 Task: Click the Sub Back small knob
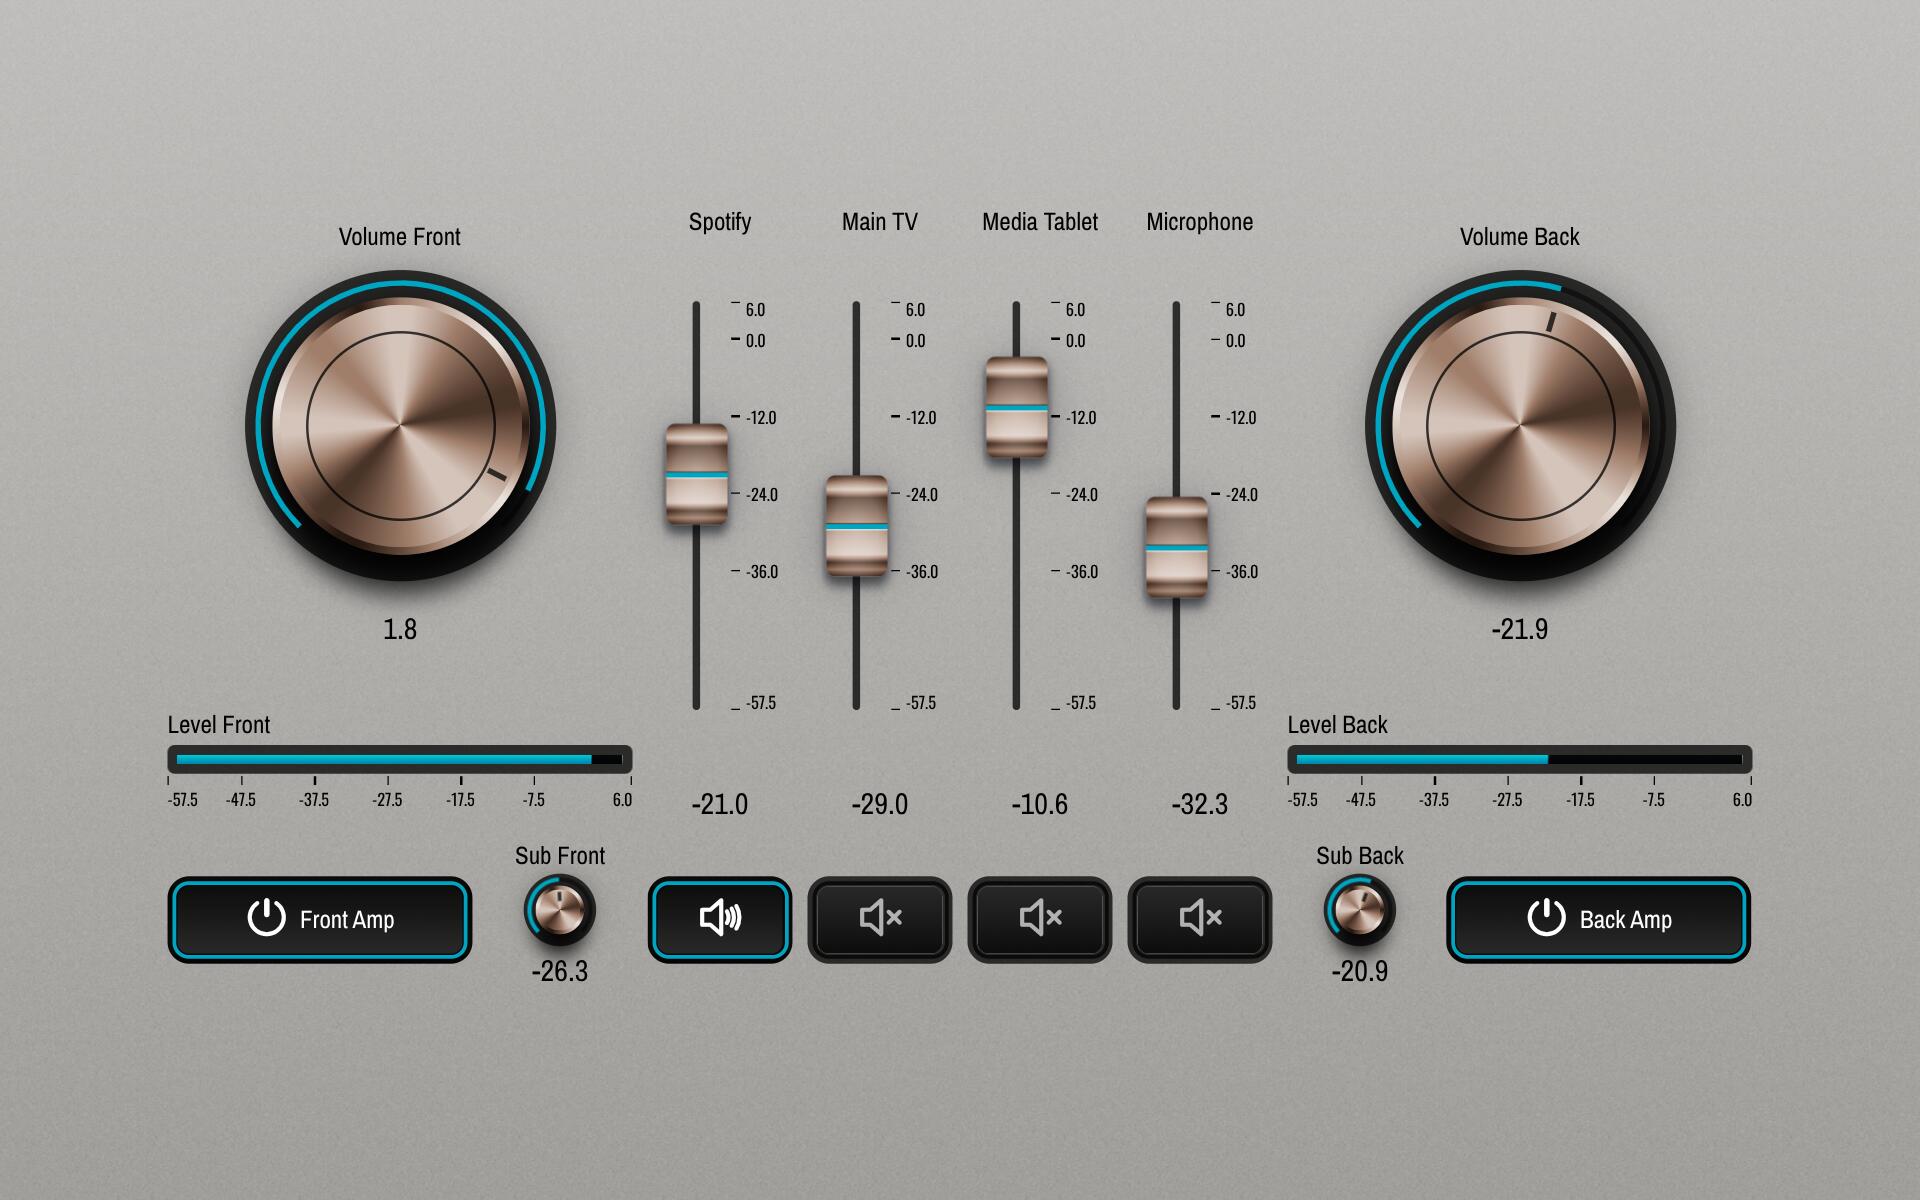tap(1359, 910)
